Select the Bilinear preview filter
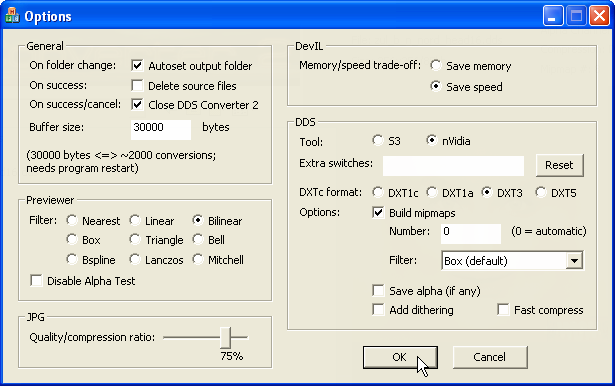This screenshot has height=386, width=615. 198,220
